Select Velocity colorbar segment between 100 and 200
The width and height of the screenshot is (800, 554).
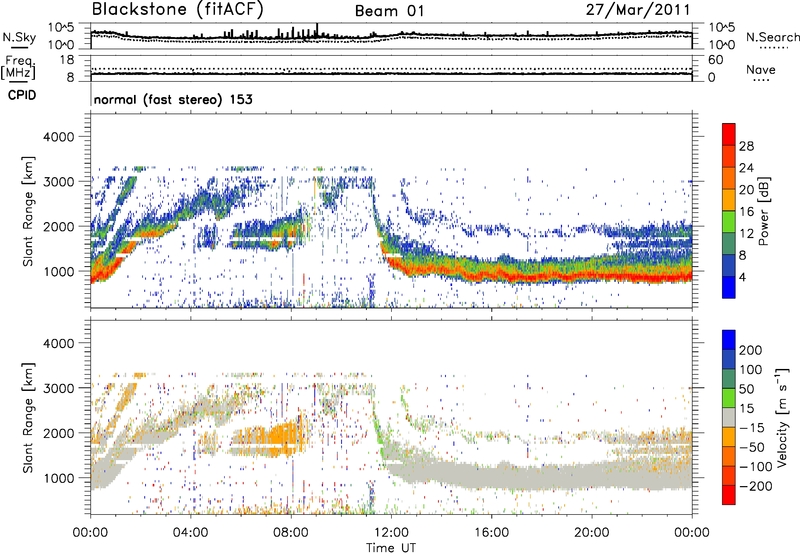coord(729,360)
